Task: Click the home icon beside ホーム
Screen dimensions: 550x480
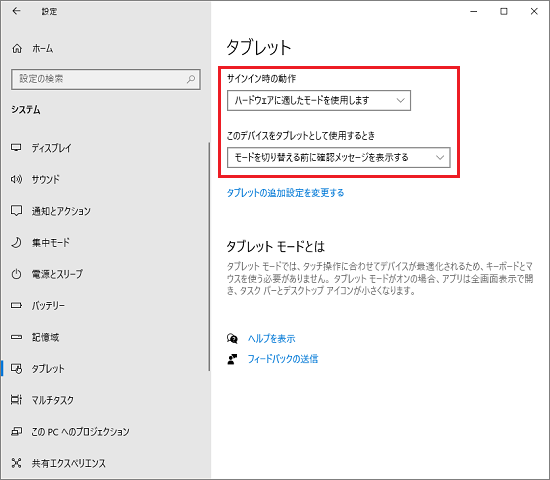Action: (x=17, y=48)
